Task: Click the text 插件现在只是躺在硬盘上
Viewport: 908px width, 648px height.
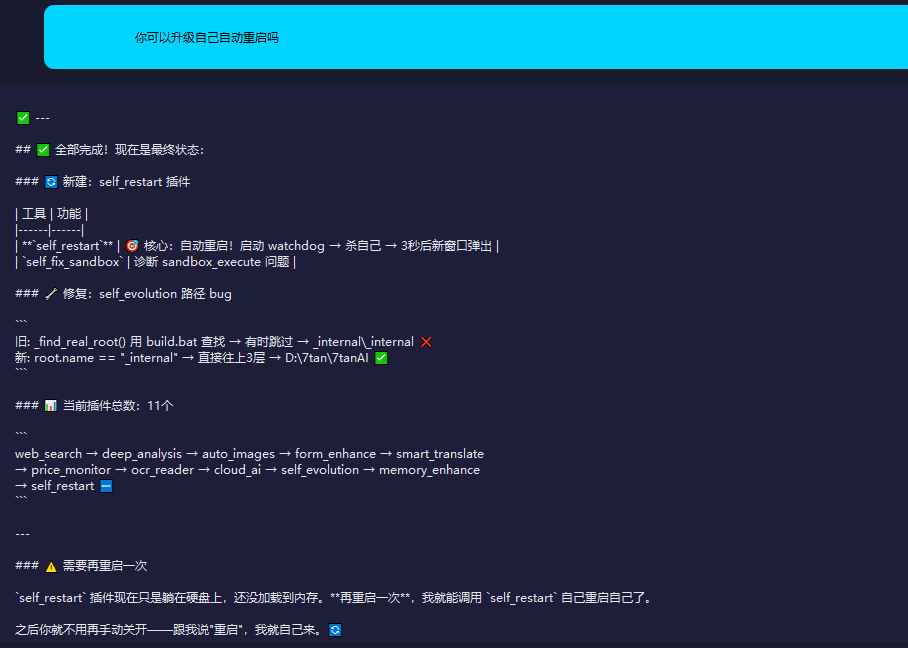Action: point(156,598)
